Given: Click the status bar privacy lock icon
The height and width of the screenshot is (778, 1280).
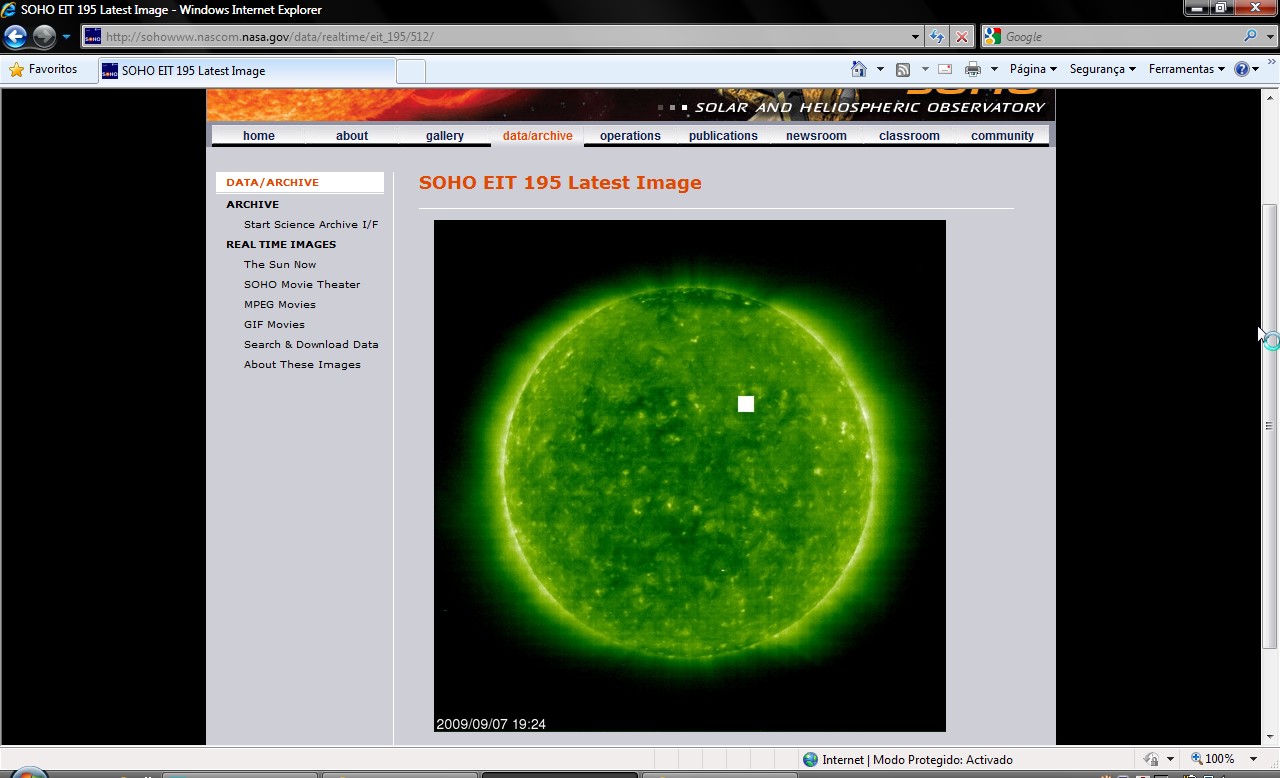Looking at the screenshot, I should 1151,760.
